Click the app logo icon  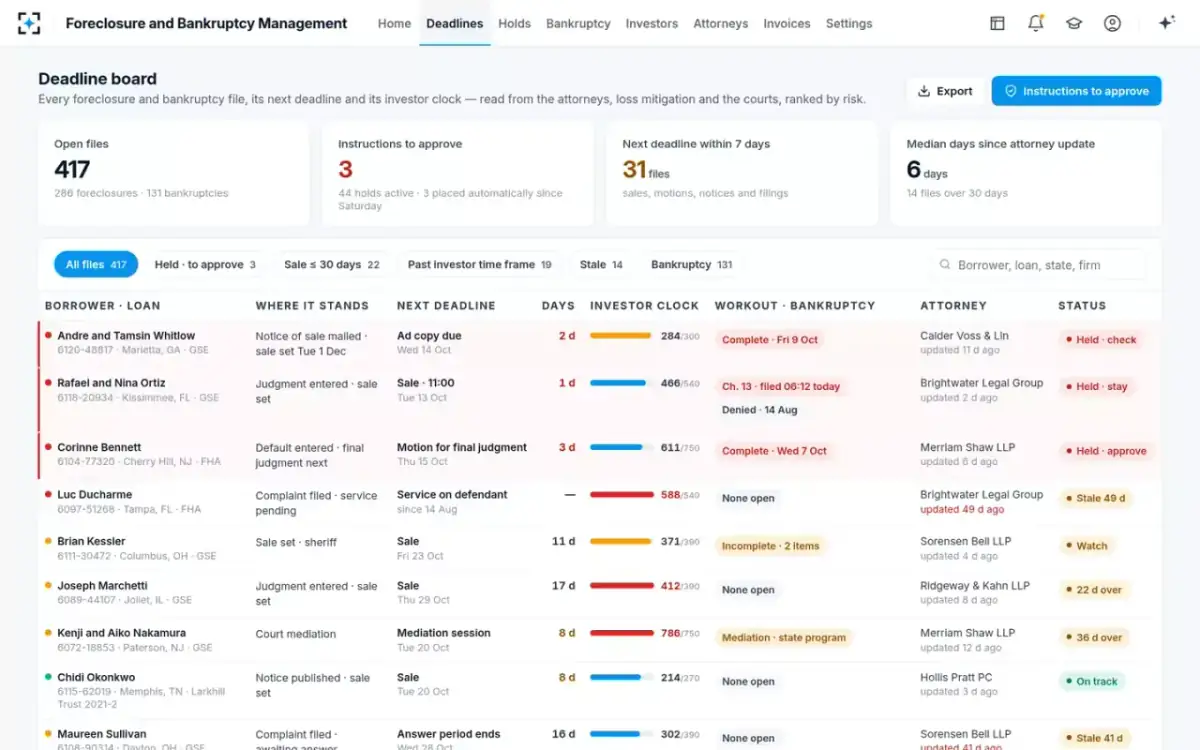[x=30, y=23]
